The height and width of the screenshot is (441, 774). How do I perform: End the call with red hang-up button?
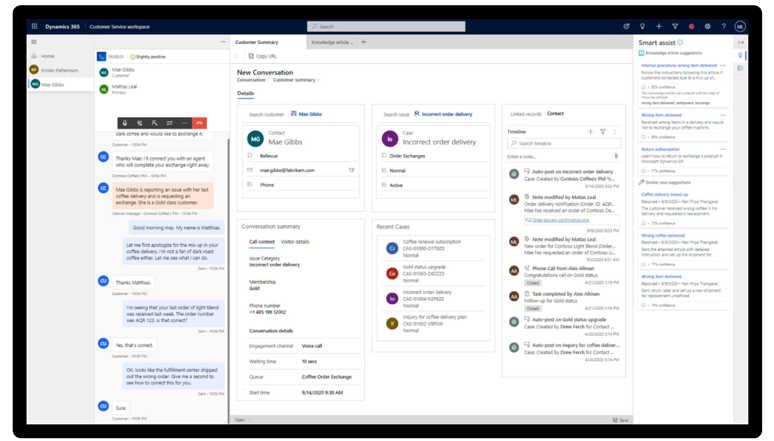click(199, 123)
